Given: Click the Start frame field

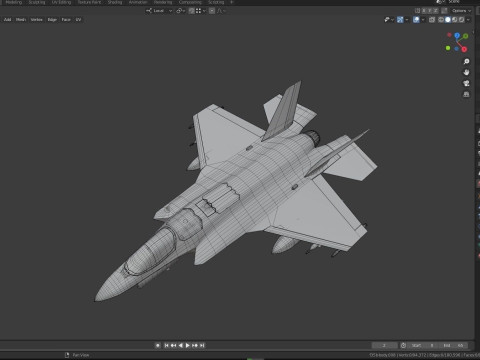Looking at the screenshot, I should (423, 345).
